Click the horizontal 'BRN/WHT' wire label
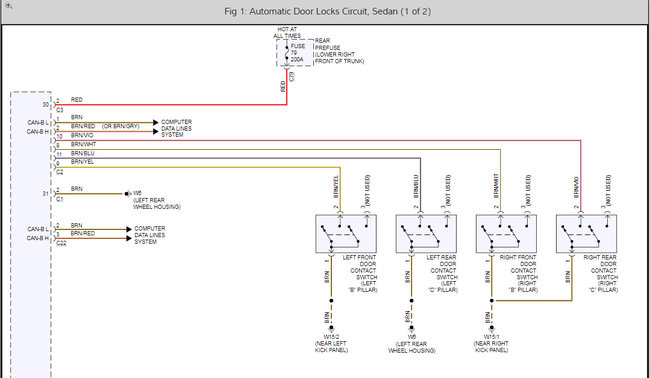Viewport: 650px width, 378px height. tap(83, 144)
